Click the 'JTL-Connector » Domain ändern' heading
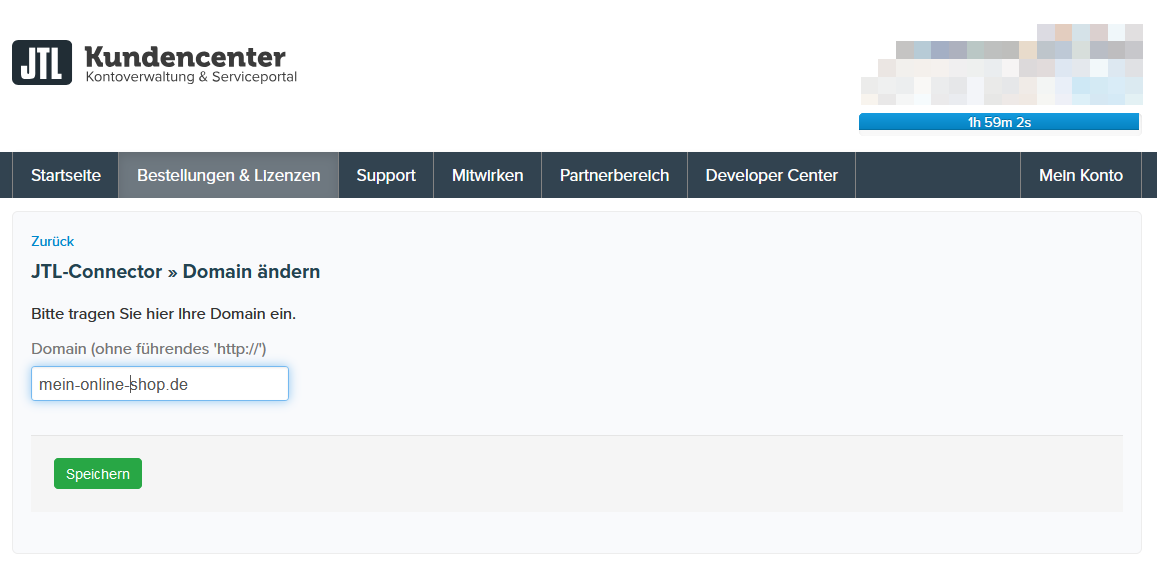This screenshot has height=562, width=1157. pos(176,271)
